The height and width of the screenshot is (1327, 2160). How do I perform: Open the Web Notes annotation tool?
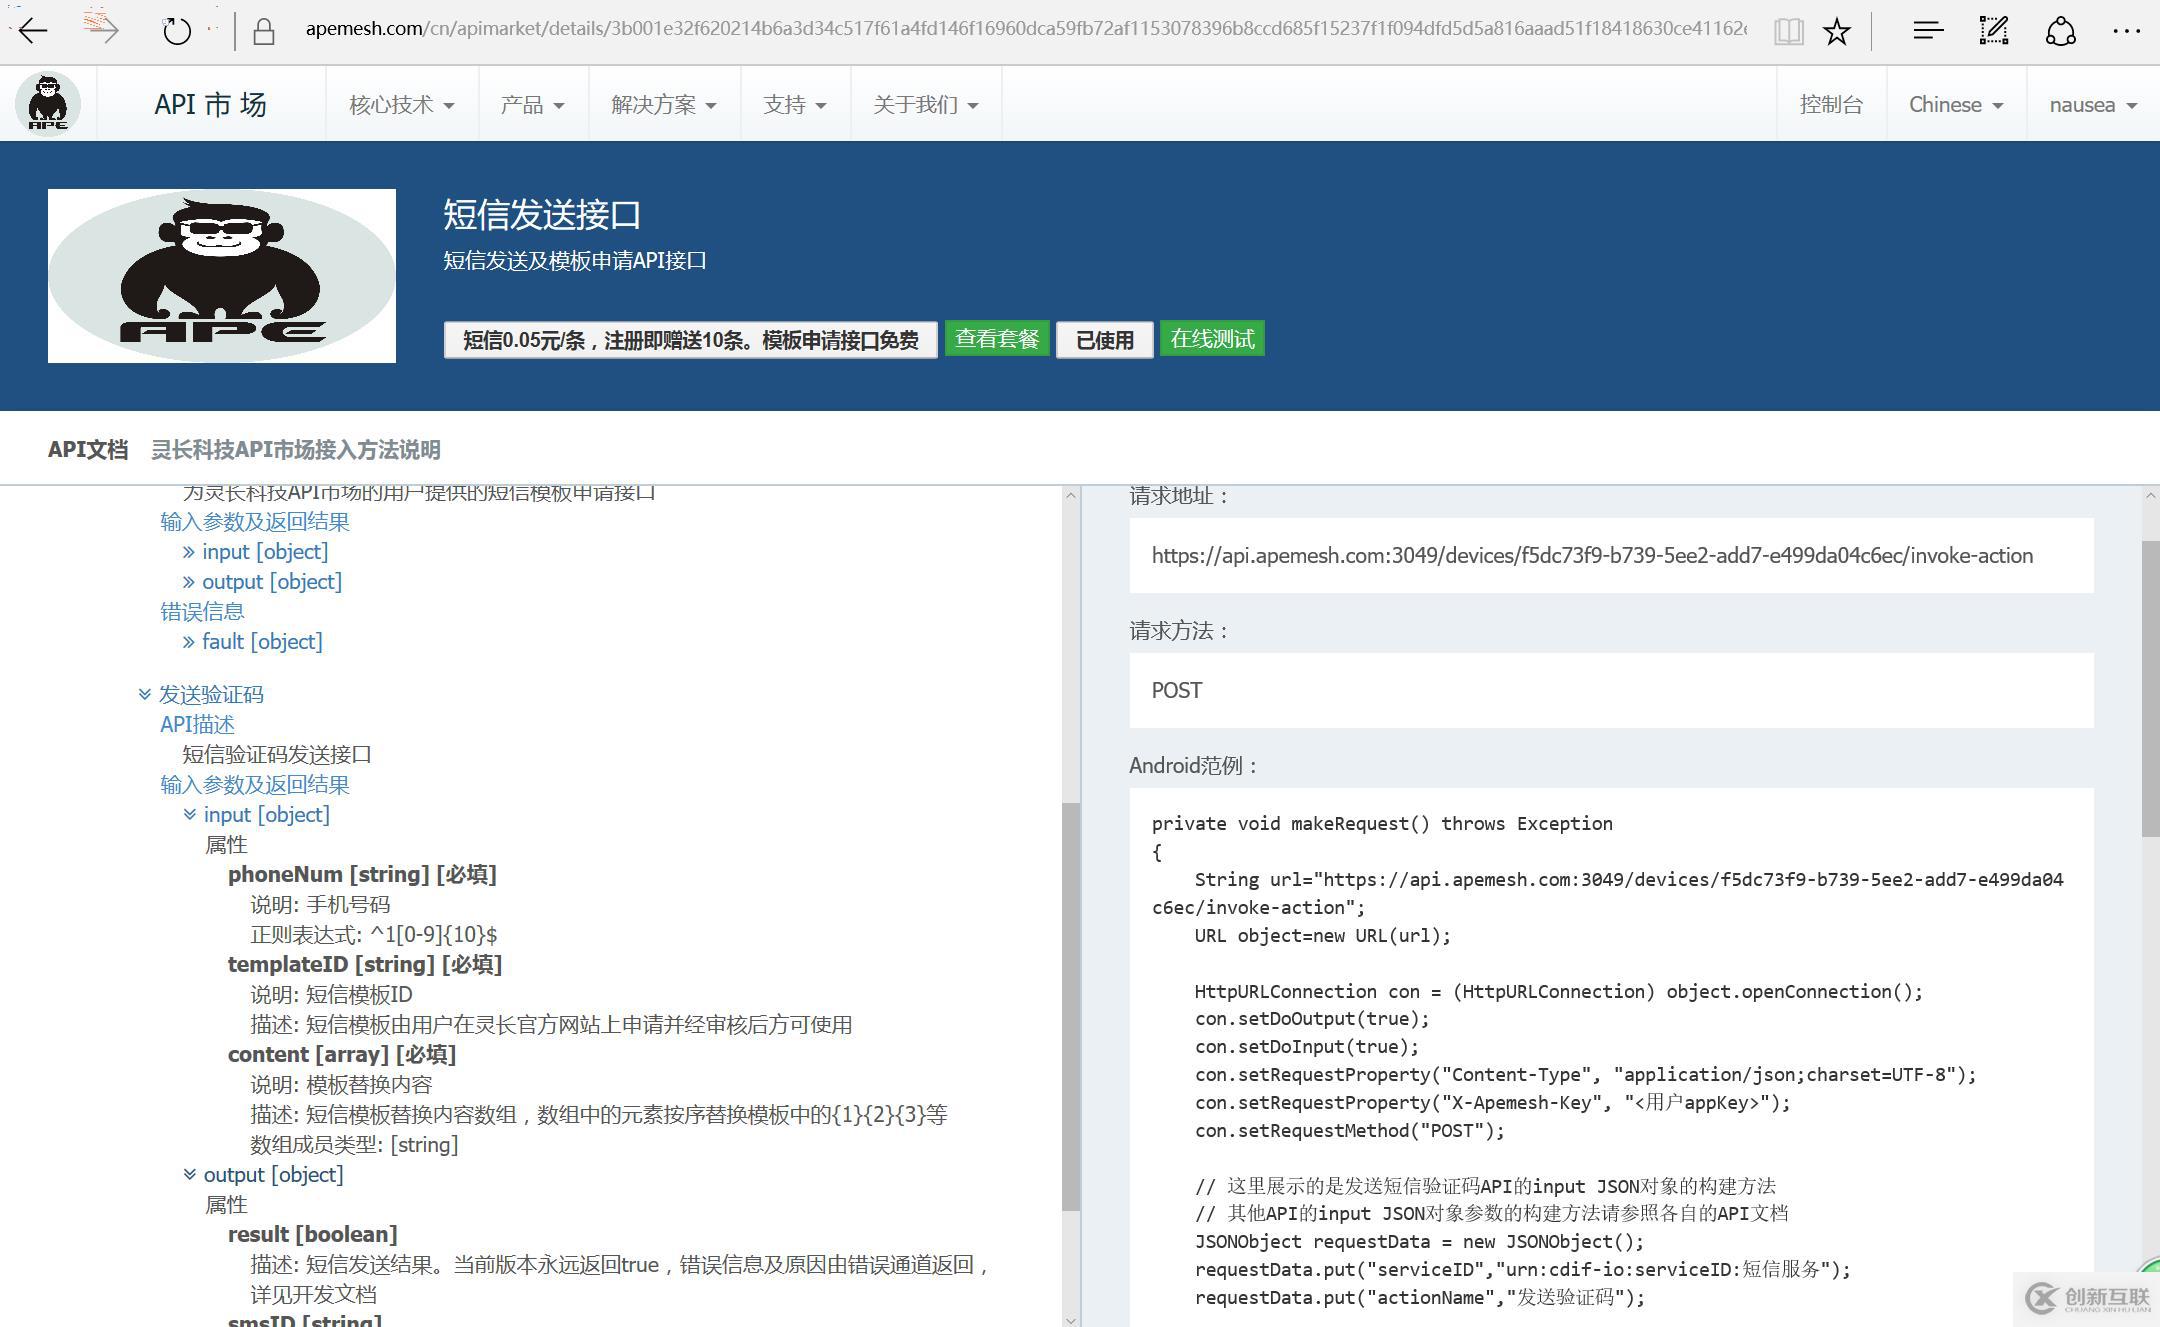pos(1994,31)
